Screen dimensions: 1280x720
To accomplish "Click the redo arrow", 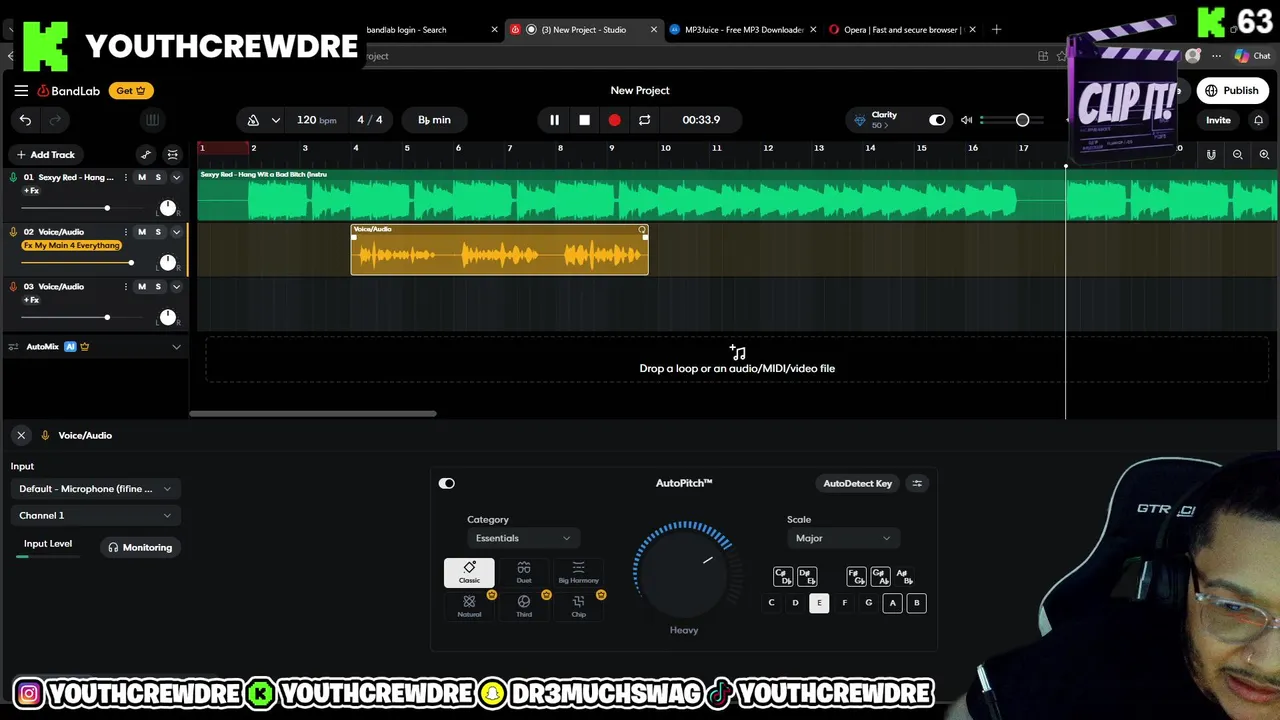I will tap(55, 120).
